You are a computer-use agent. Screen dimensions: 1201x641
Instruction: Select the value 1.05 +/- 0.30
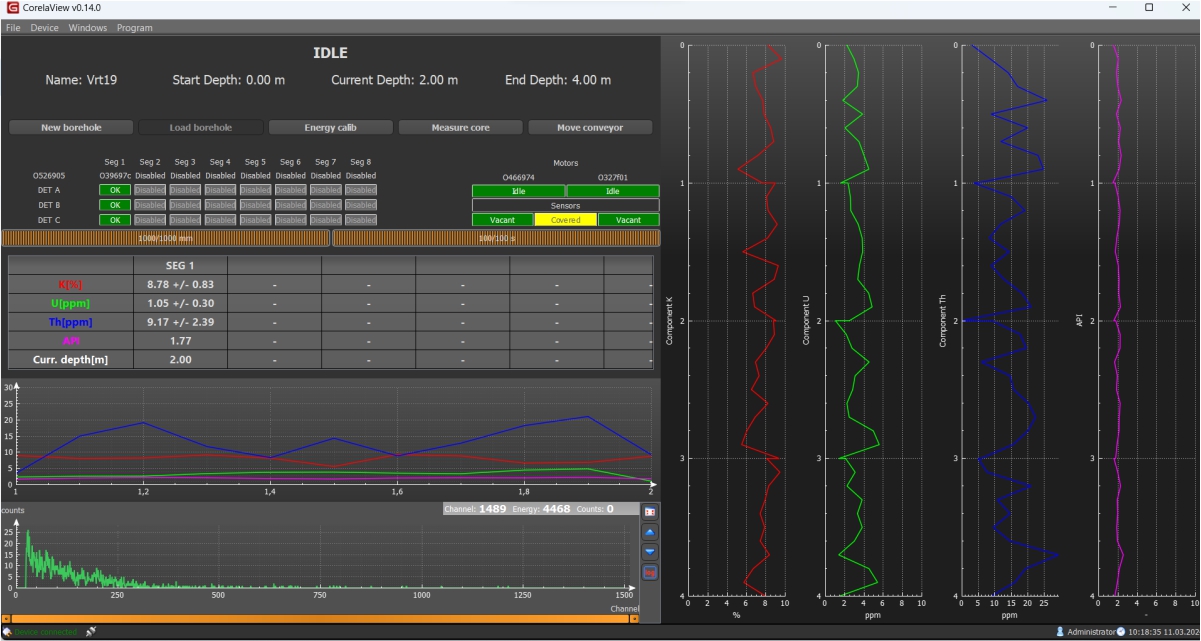click(x=180, y=303)
